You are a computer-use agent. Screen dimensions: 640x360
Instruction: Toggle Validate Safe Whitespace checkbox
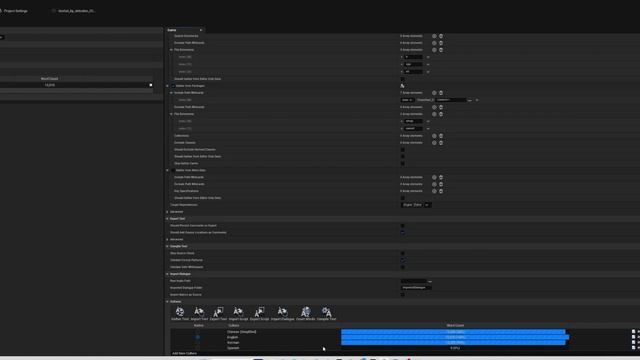pos(402,267)
